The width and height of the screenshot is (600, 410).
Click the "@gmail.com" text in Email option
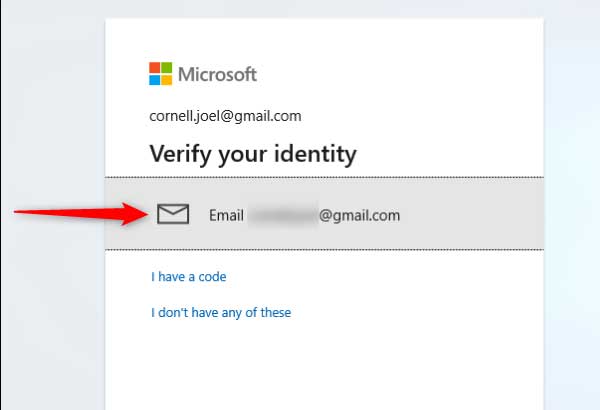click(359, 216)
